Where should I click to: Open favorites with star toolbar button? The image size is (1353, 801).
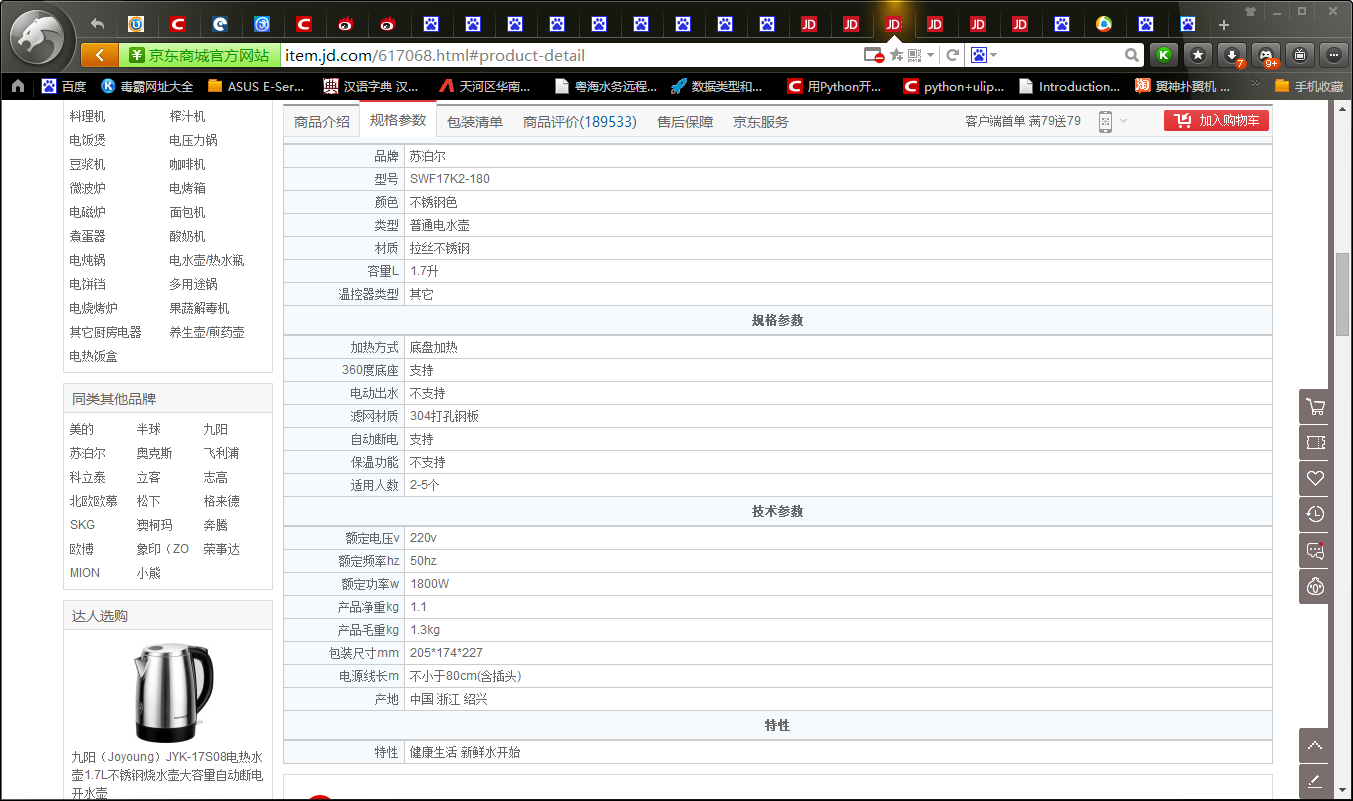(1198, 55)
